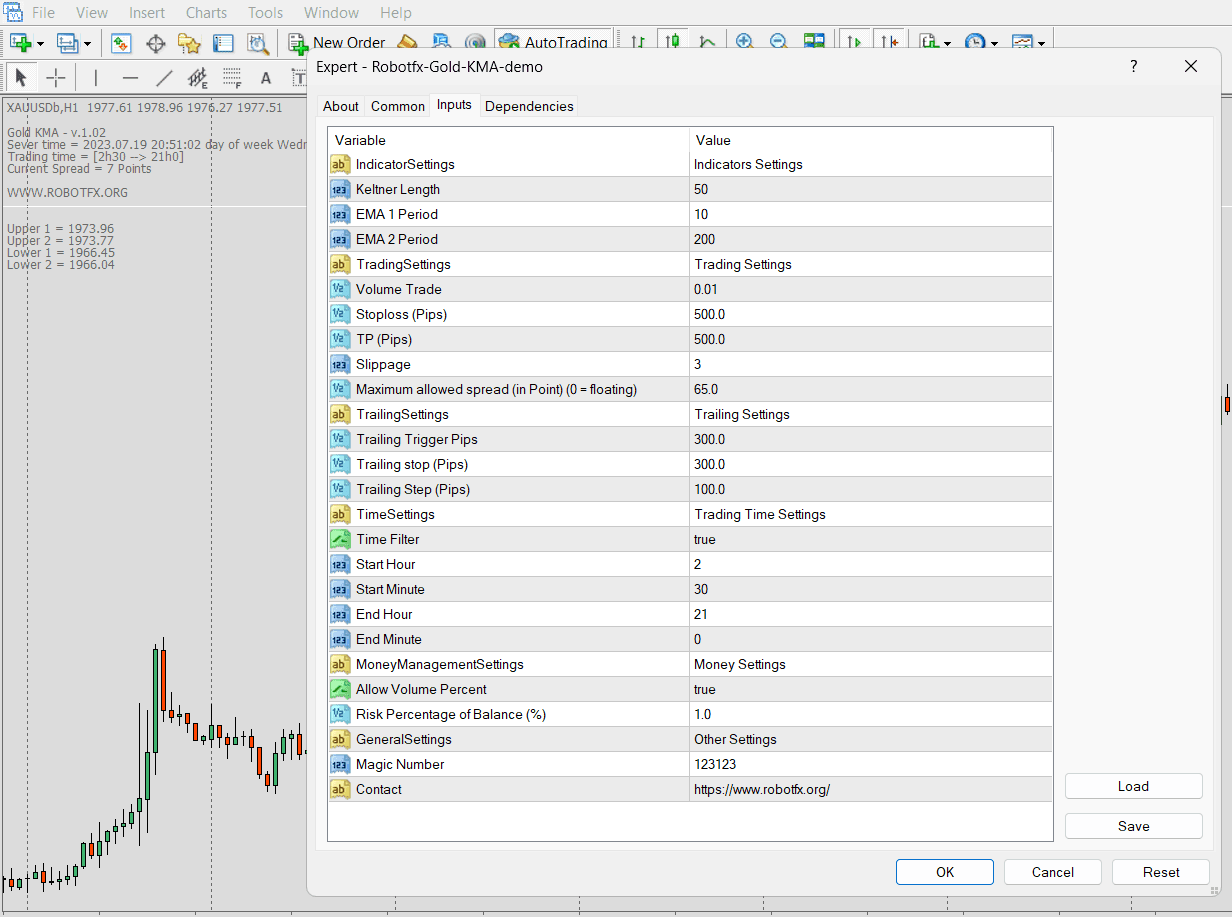Toggle the Navigator star-folder icon

[x=189, y=43]
